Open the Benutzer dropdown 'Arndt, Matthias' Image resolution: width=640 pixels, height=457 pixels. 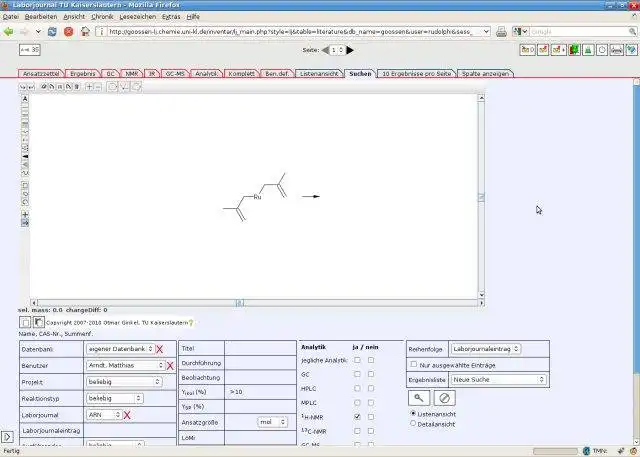tap(125, 365)
